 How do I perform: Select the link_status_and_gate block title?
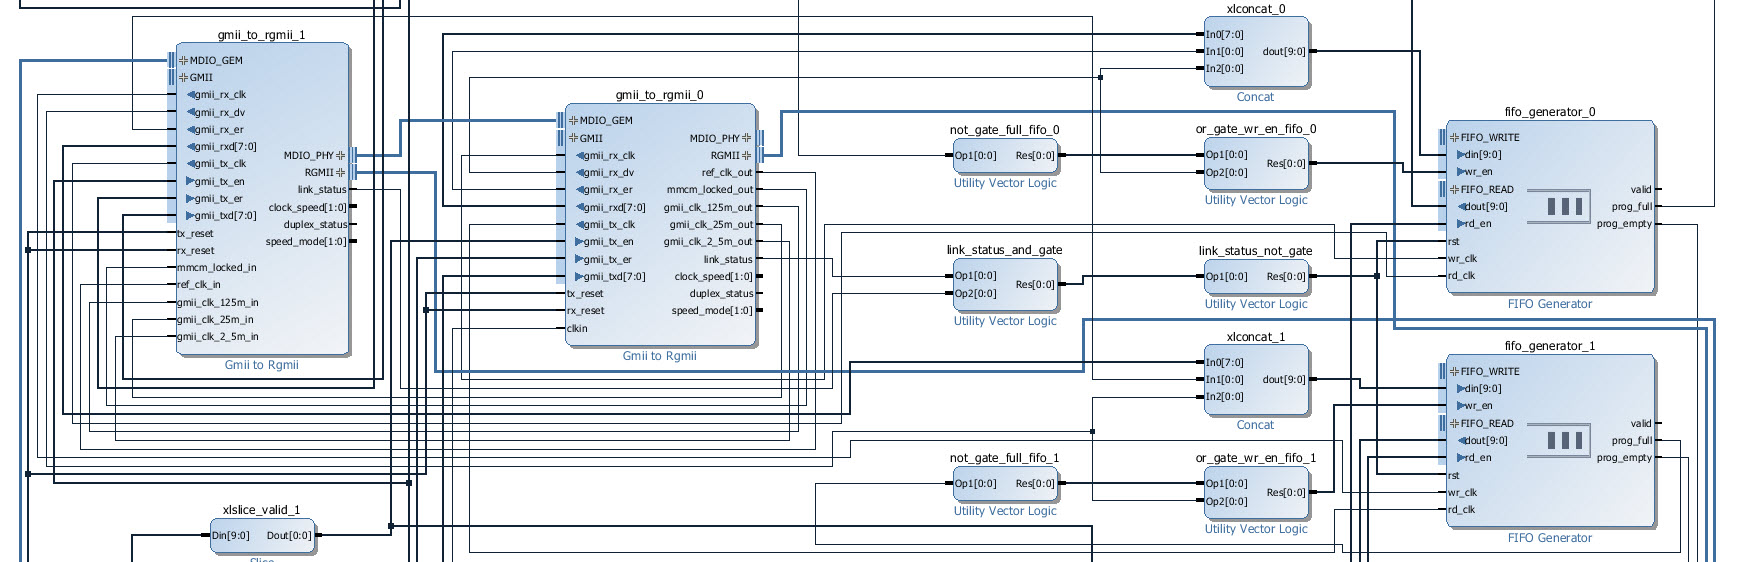(1005, 250)
